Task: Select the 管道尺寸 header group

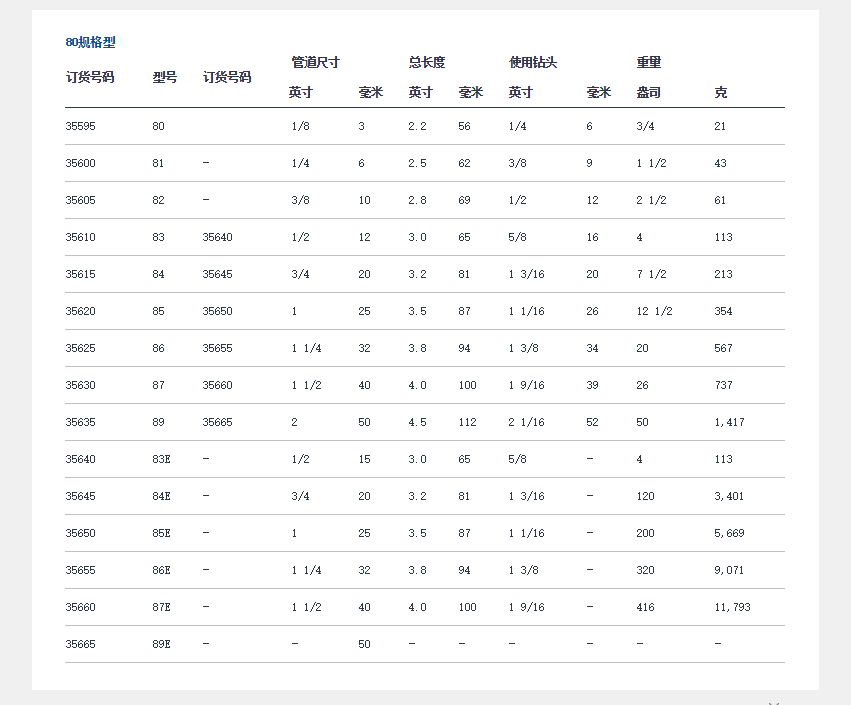Action: tap(315, 62)
